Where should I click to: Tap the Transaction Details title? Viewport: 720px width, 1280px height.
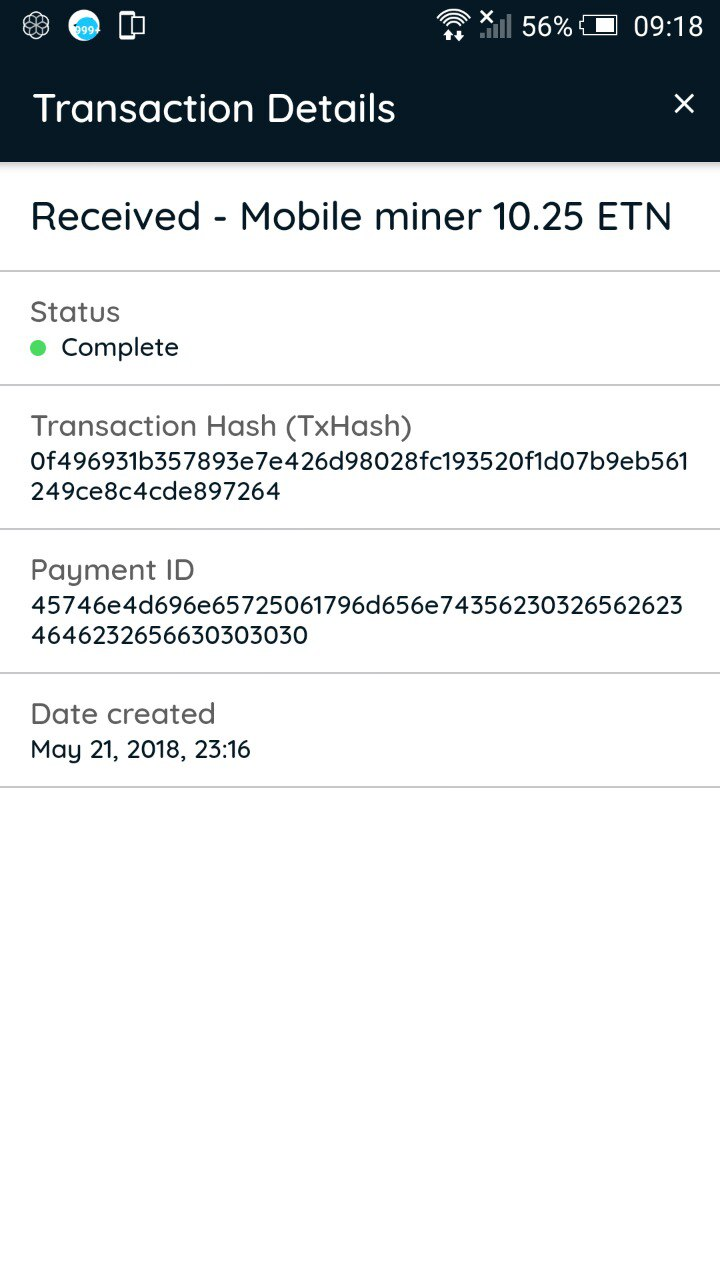215,108
